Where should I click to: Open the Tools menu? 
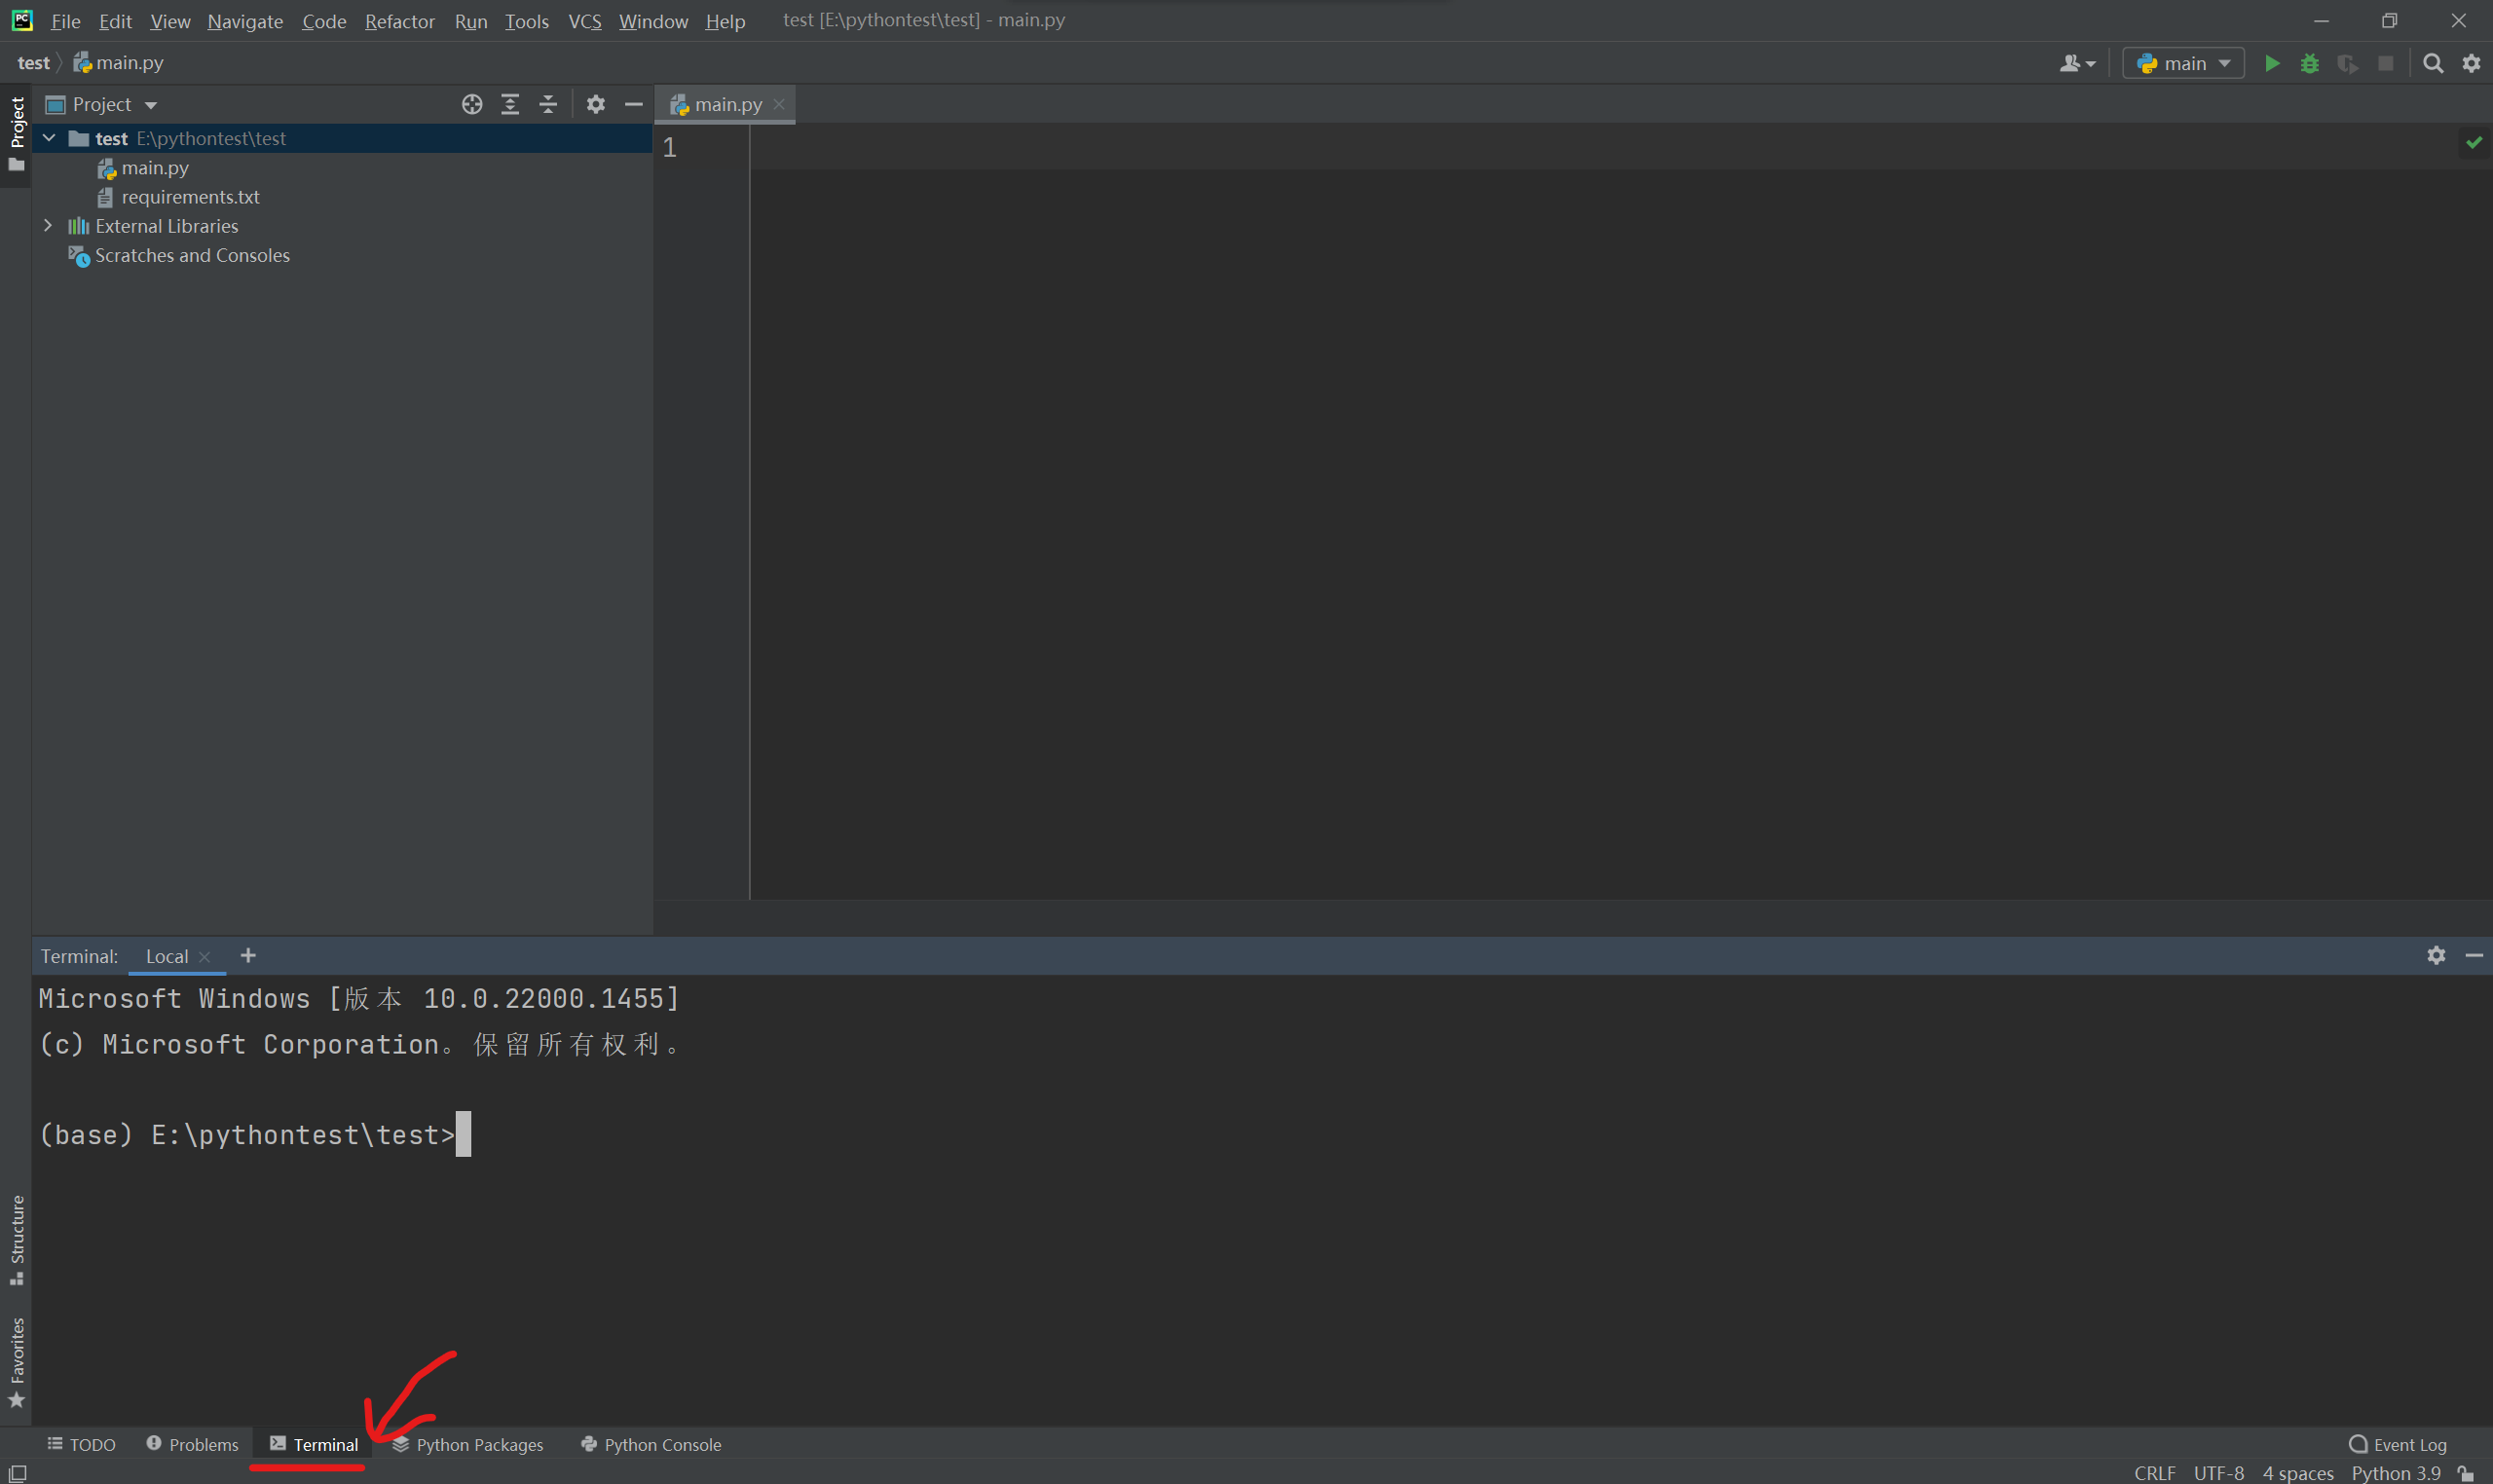527,21
